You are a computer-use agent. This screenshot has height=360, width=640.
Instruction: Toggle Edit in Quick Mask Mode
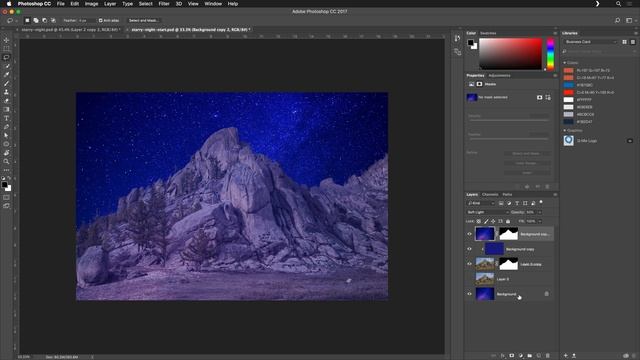6,198
